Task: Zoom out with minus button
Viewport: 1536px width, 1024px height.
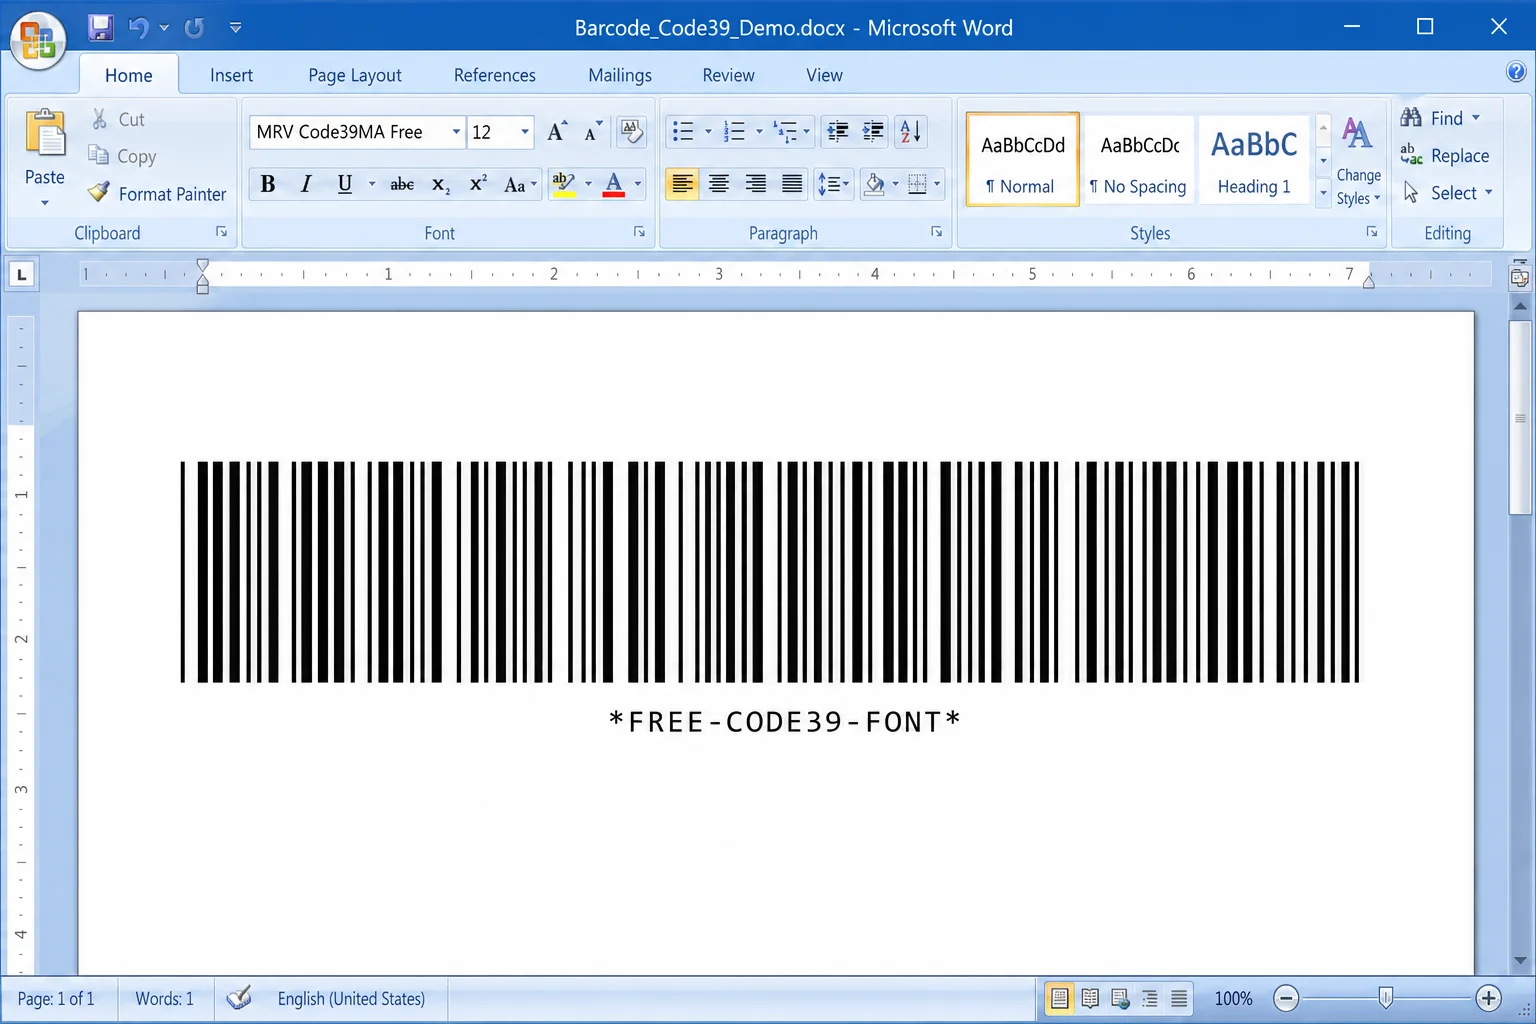Action: click(x=1287, y=998)
